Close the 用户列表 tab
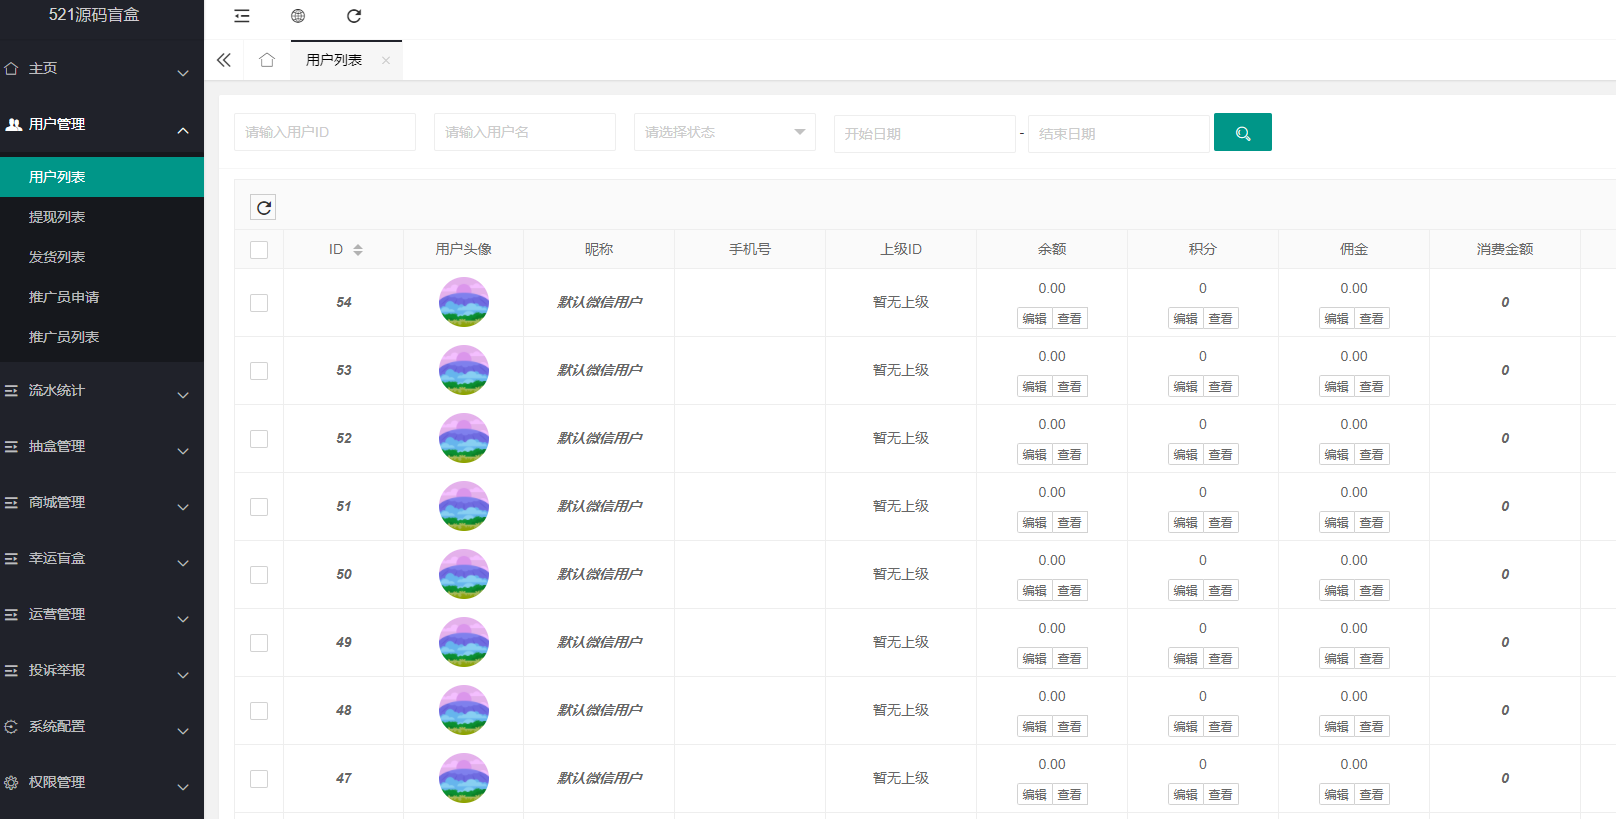1616x819 pixels. tap(386, 60)
